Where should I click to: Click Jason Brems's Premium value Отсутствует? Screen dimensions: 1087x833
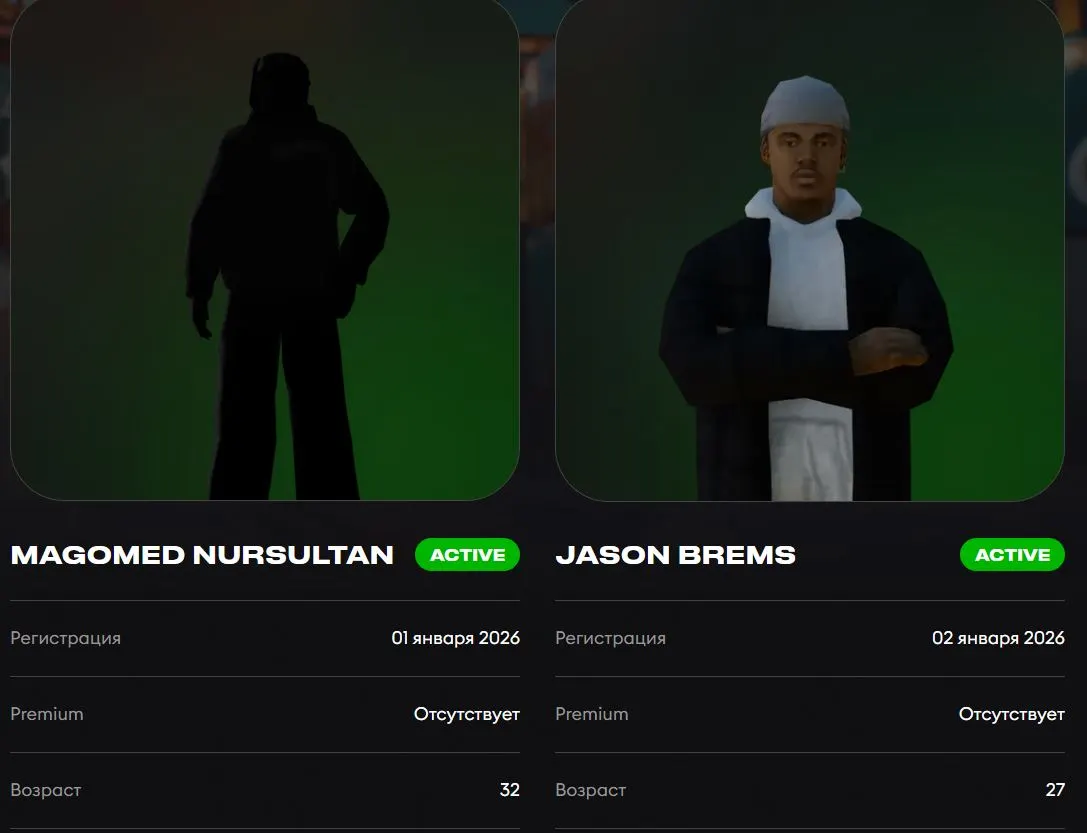click(1011, 714)
